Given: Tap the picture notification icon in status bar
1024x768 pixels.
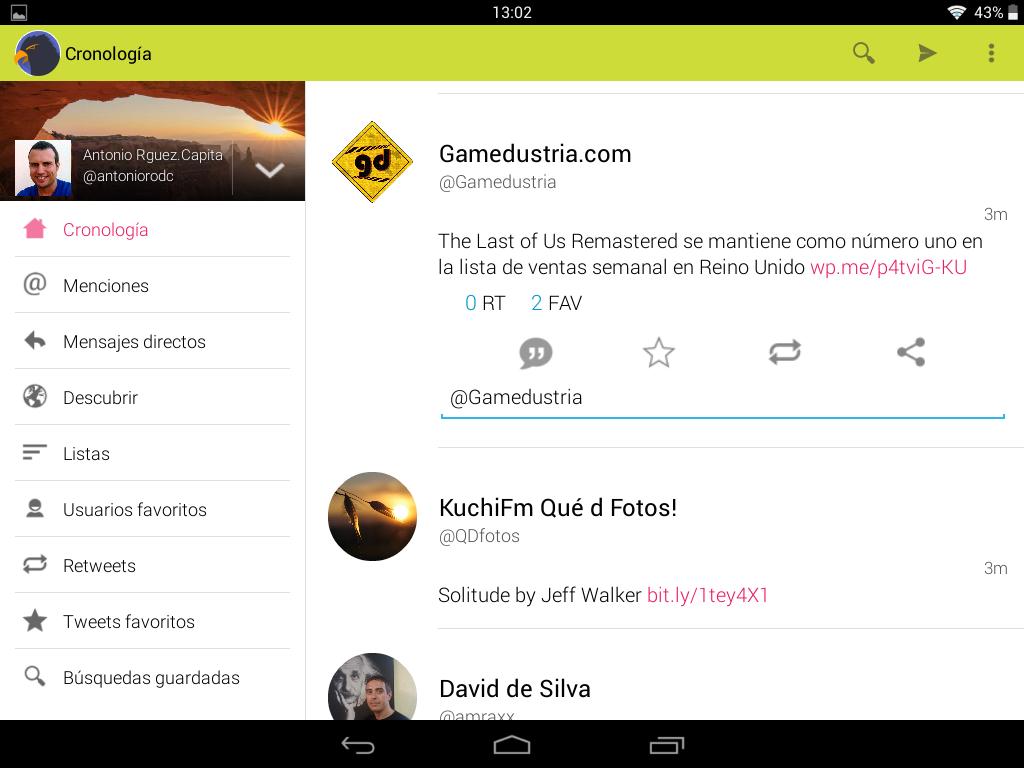Looking at the screenshot, I should point(19,12).
